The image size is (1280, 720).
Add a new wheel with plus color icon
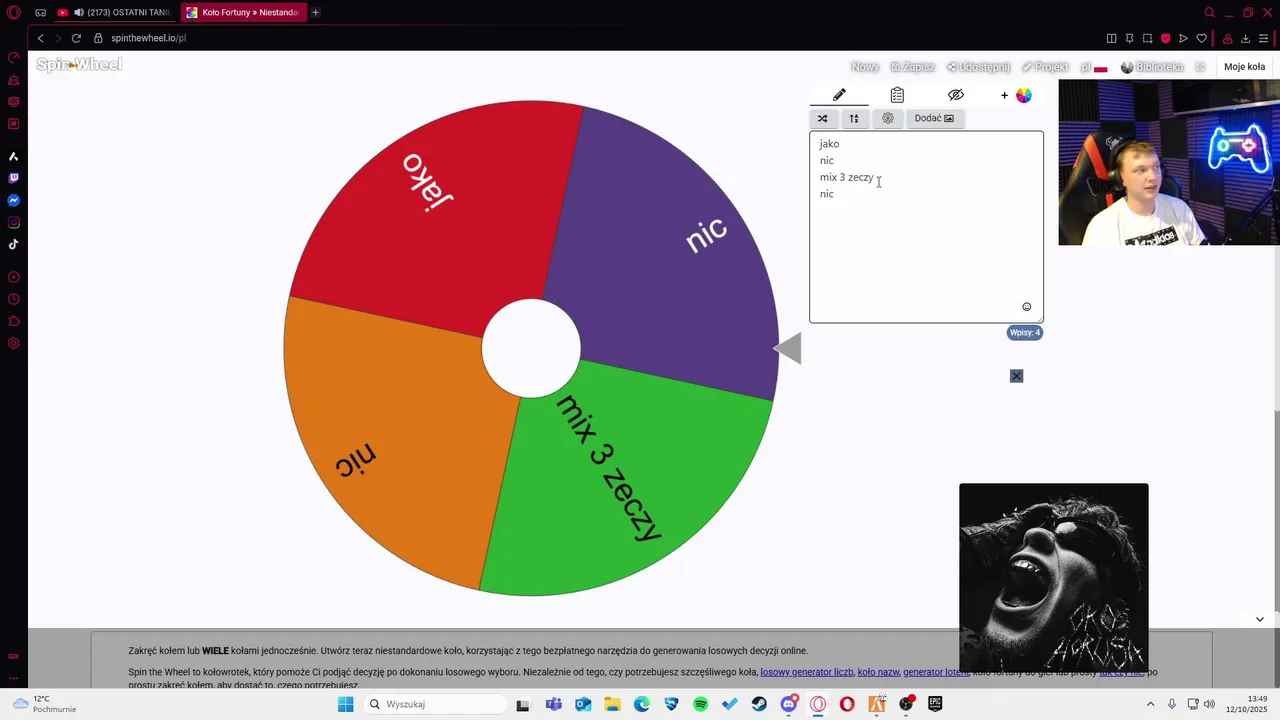(1016, 95)
